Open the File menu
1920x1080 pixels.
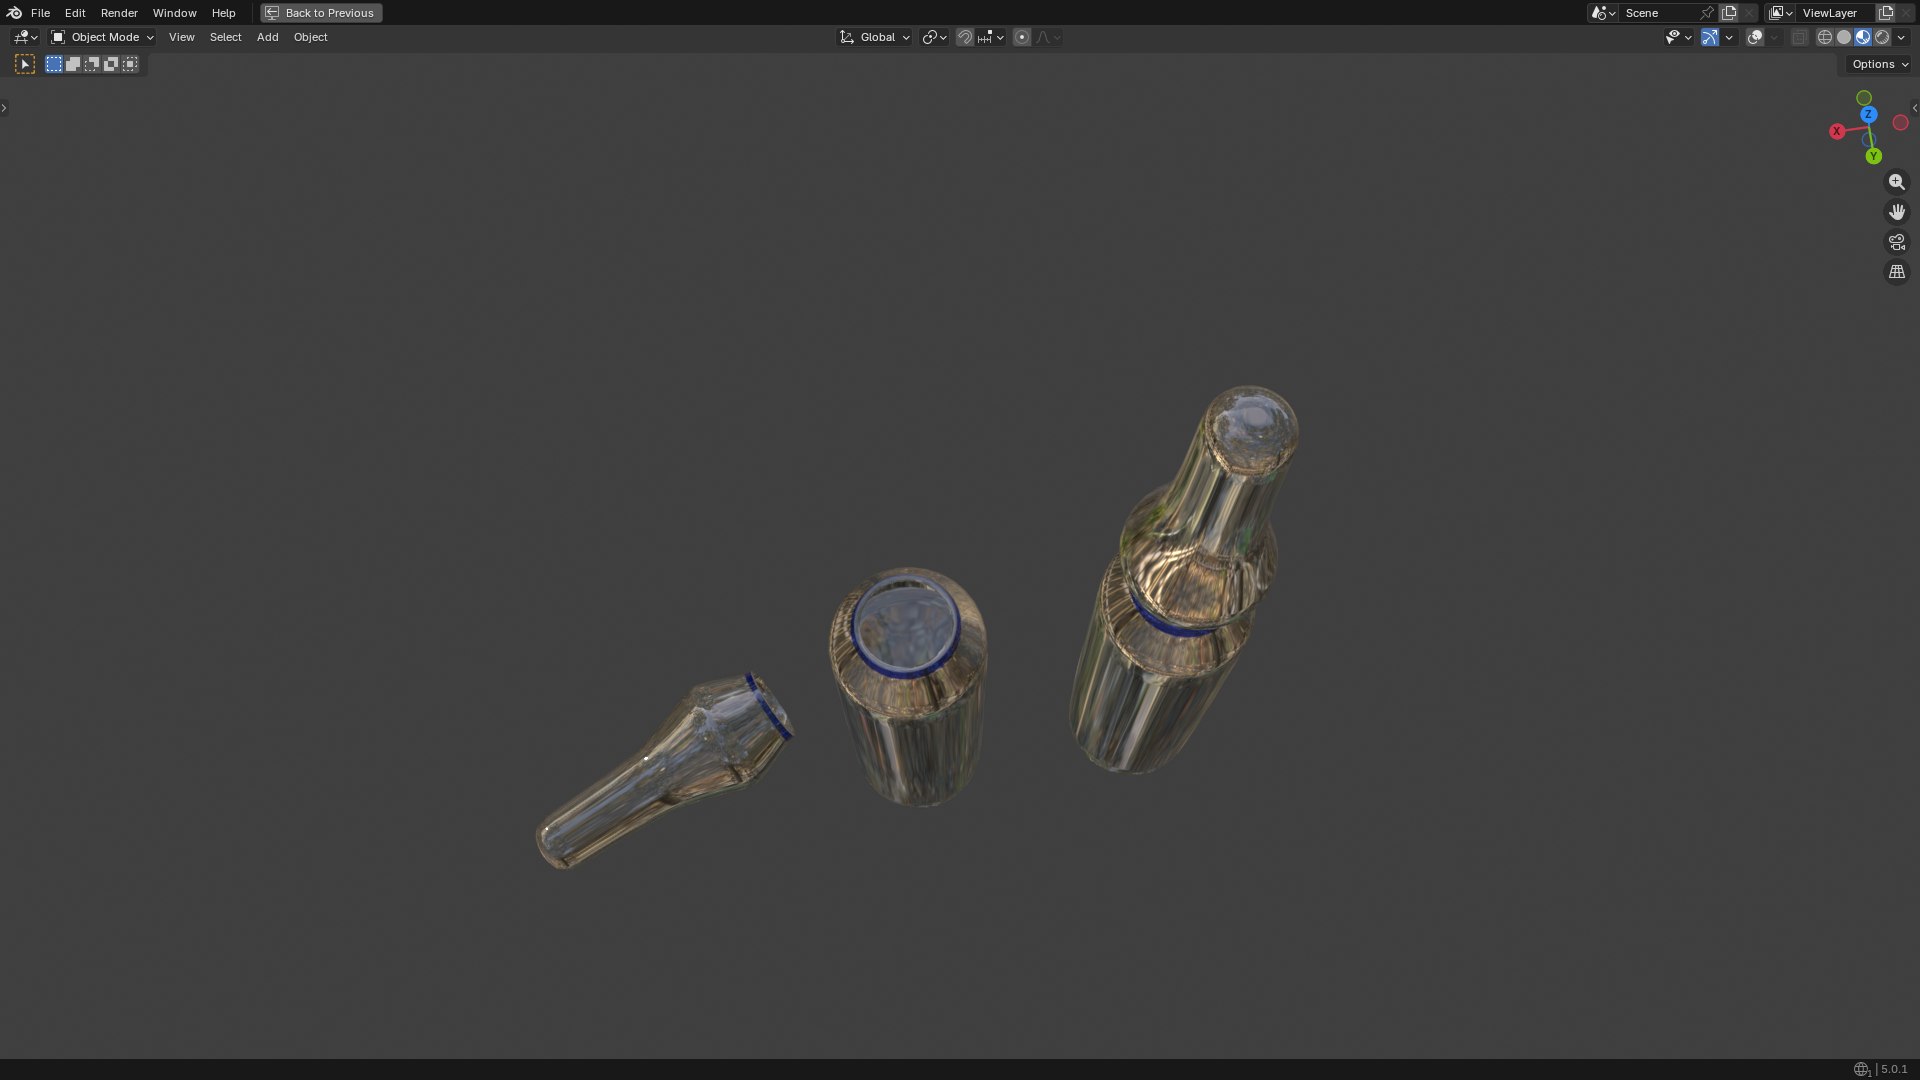coord(40,13)
